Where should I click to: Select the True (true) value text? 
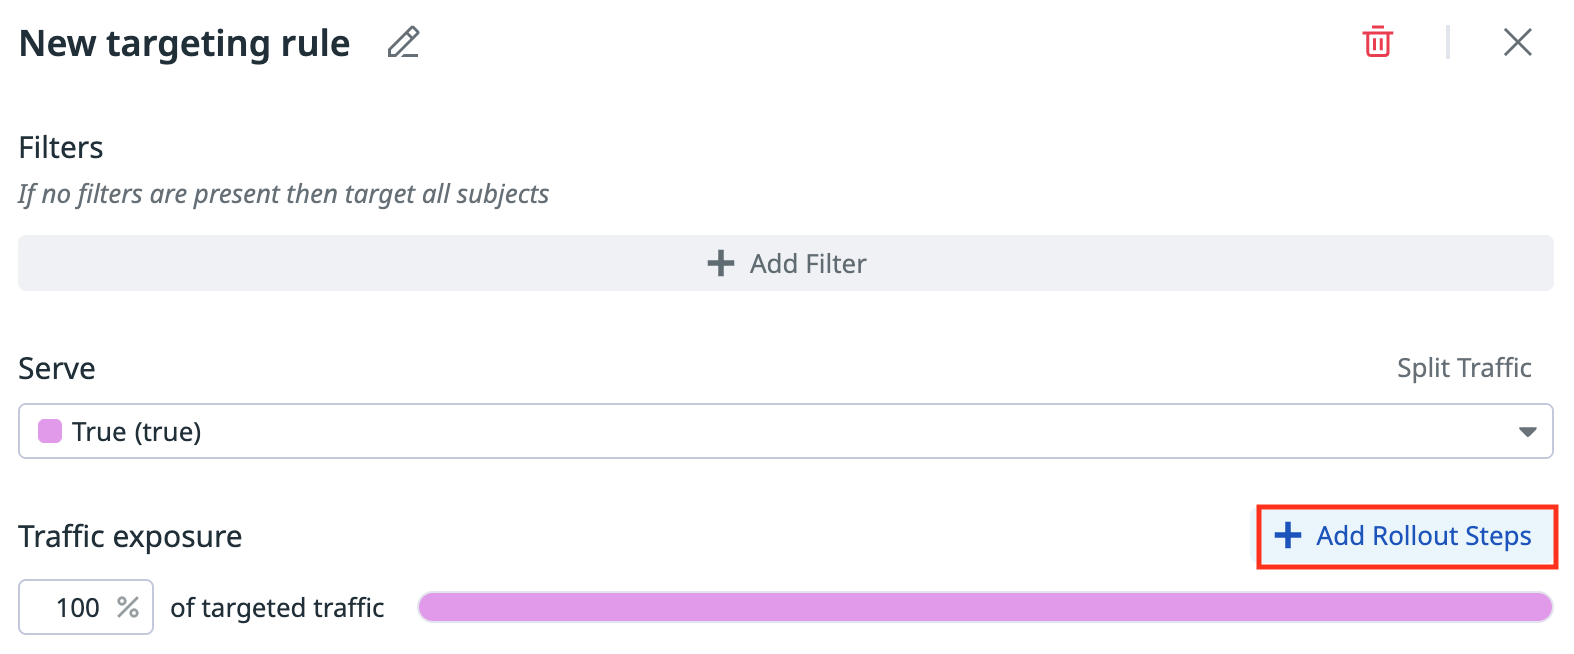[x=137, y=432]
